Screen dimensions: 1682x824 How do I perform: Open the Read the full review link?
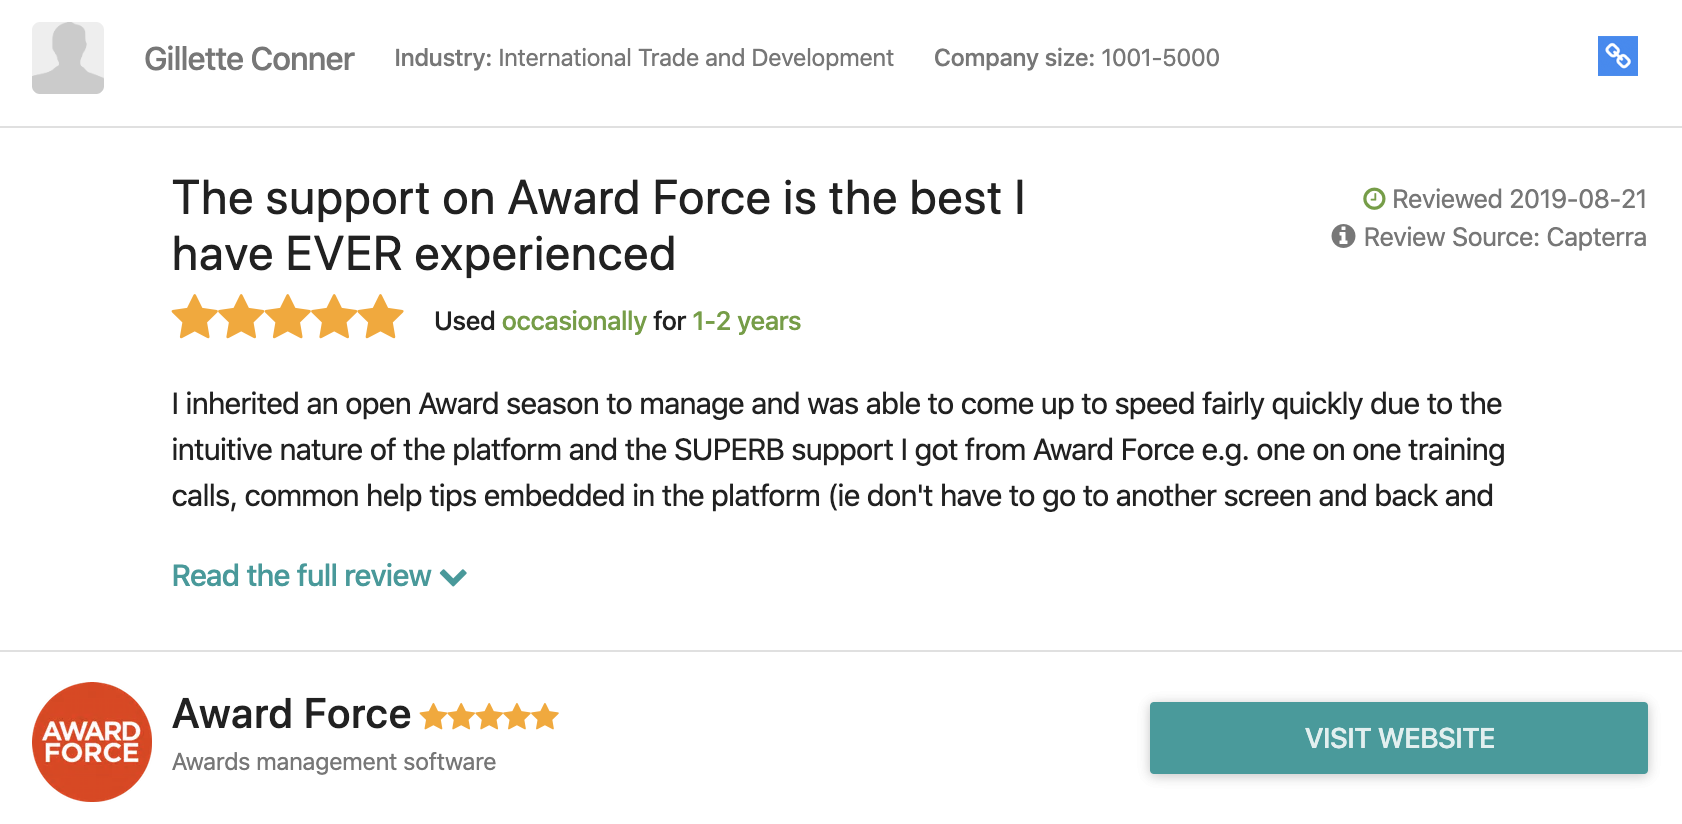(x=301, y=576)
